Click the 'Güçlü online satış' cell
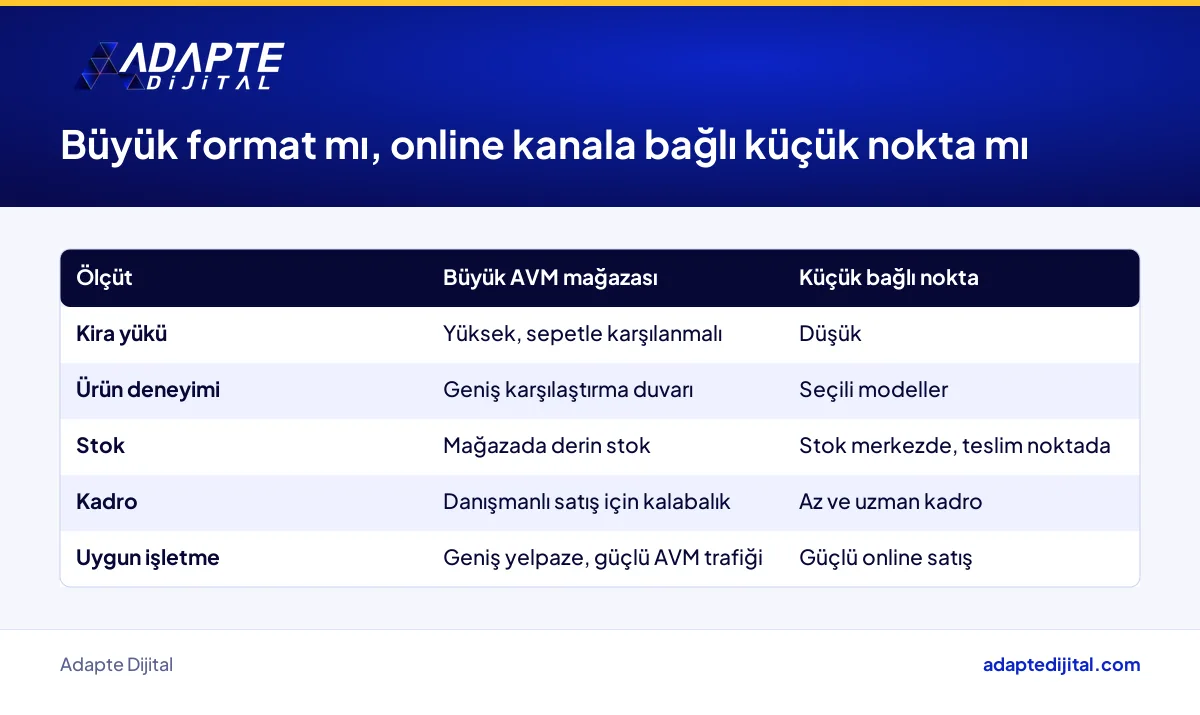Screen dimensions: 1200x715 [886, 558]
